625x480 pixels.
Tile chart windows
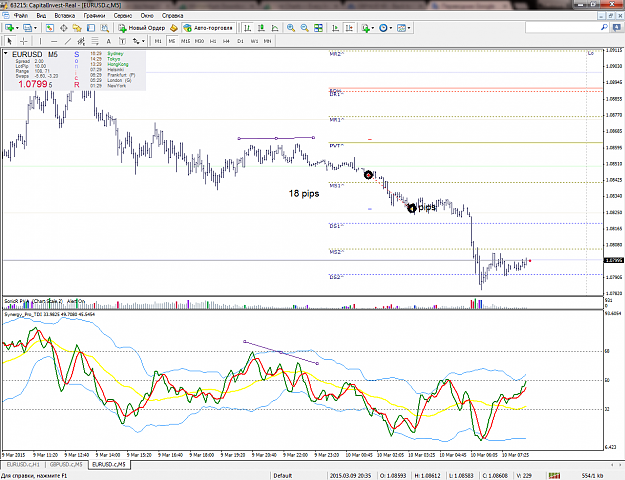[x=318, y=28]
